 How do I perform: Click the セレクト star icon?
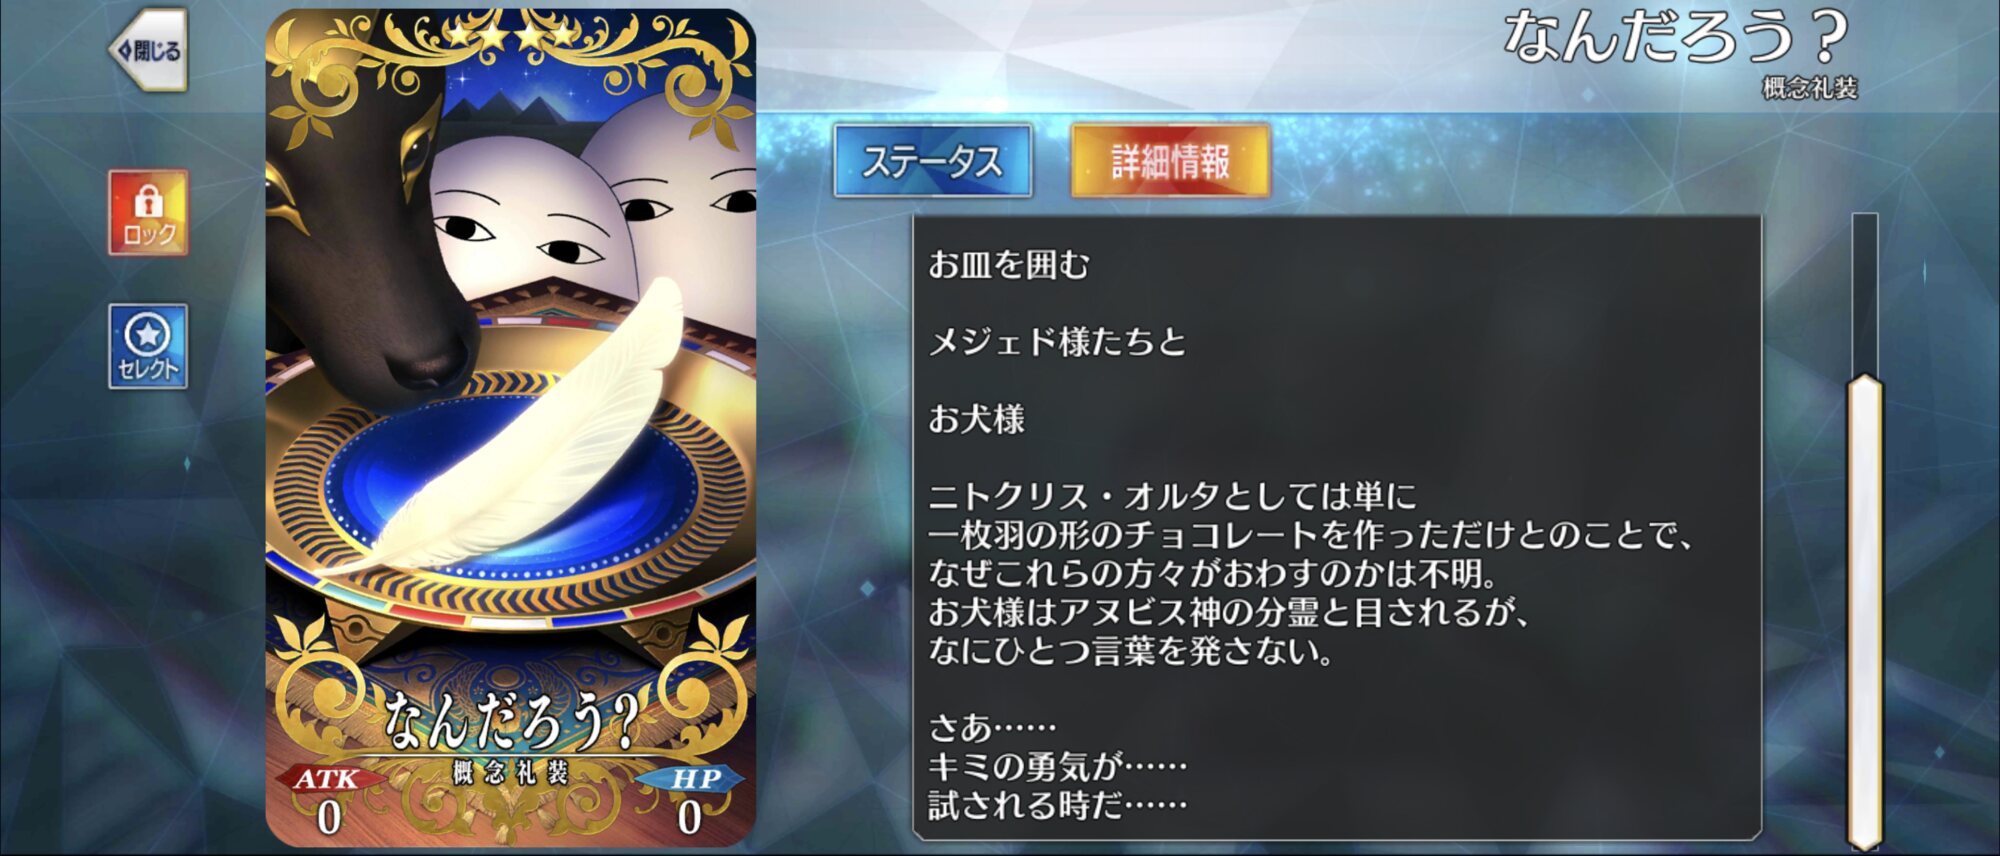point(148,346)
